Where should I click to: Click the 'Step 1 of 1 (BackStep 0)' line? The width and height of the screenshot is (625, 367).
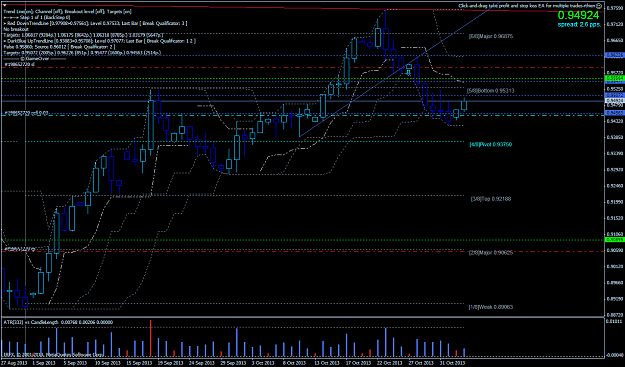click(x=37, y=18)
